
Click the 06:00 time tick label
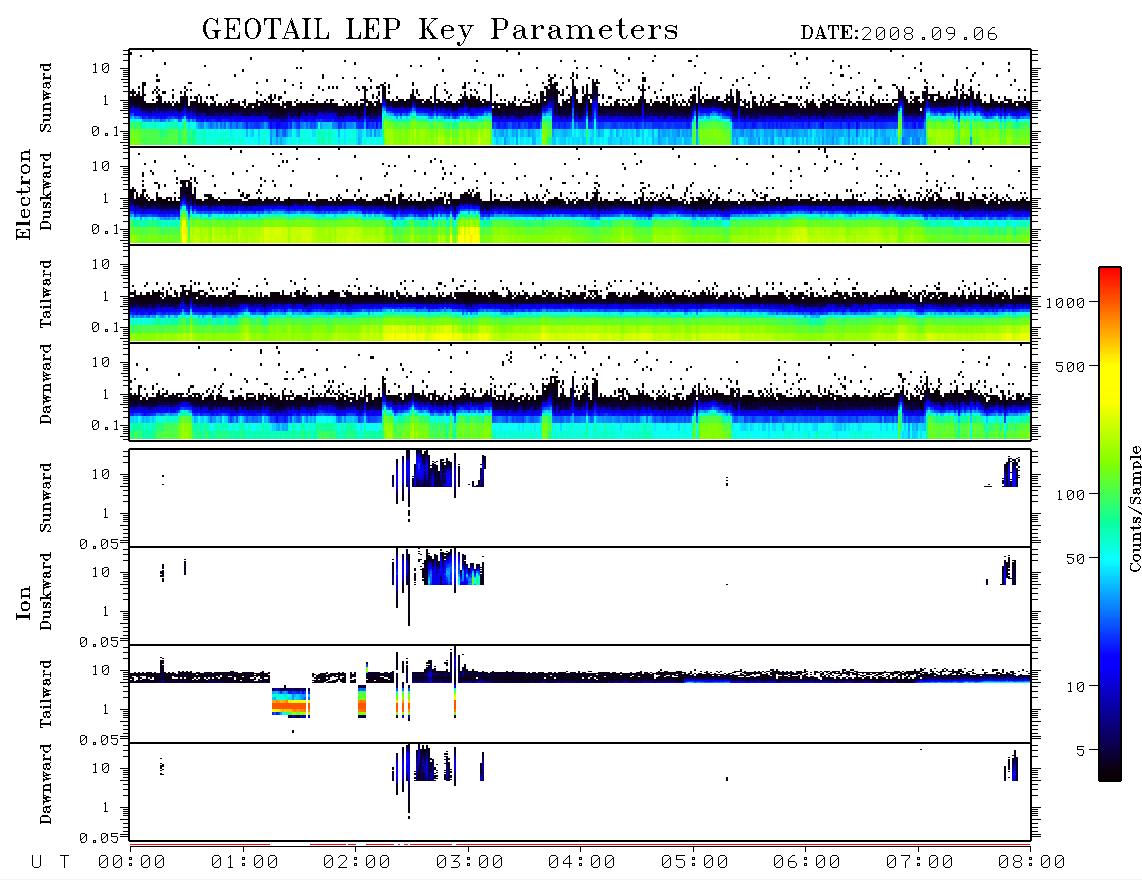click(806, 862)
